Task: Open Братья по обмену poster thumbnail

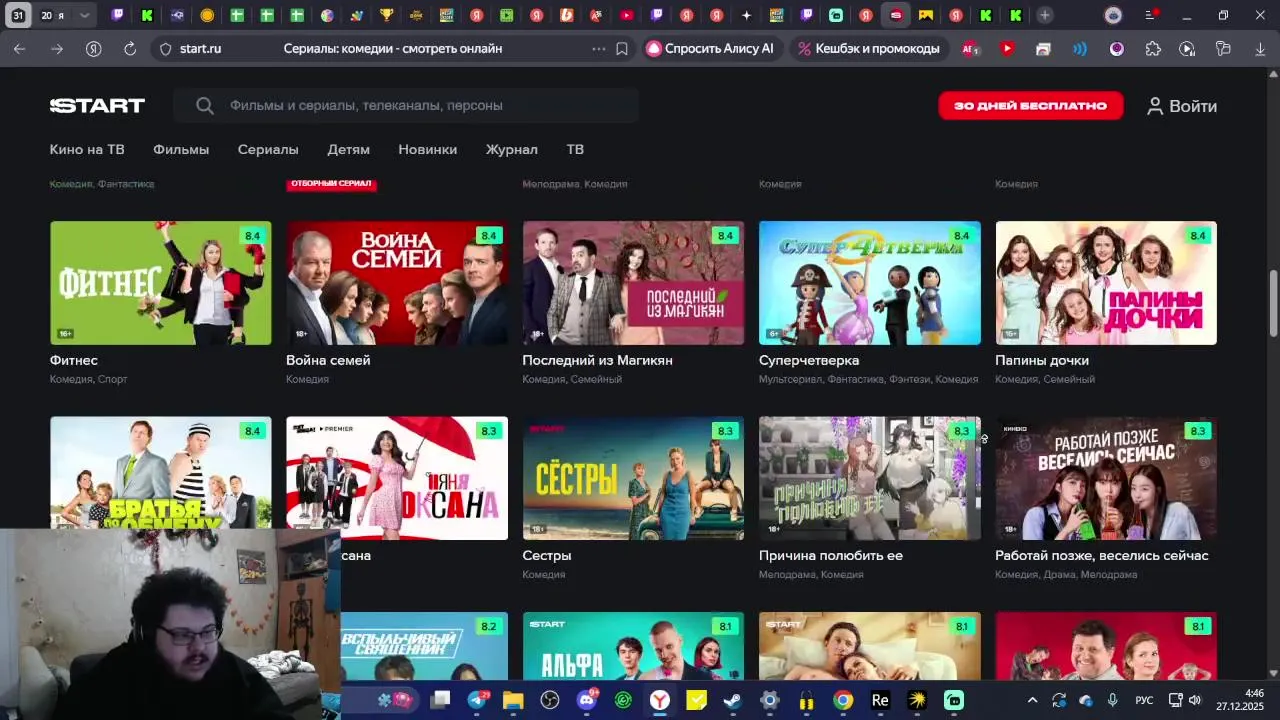Action: pyautogui.click(x=161, y=473)
